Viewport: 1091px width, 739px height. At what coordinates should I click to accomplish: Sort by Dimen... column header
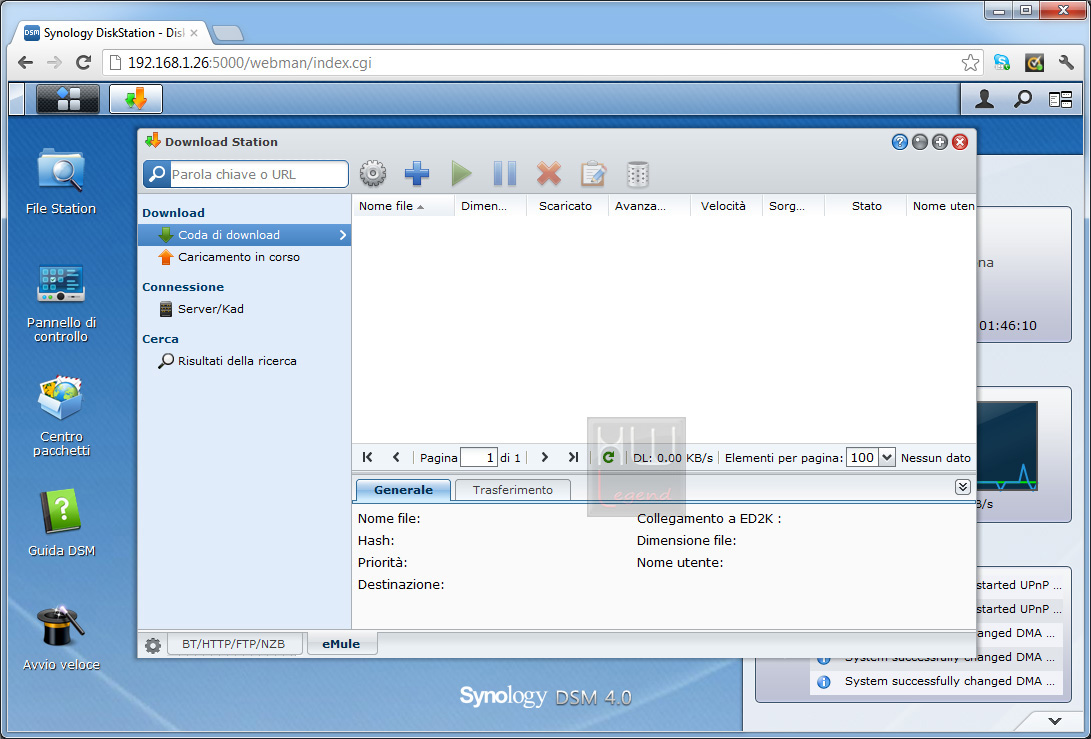[490, 206]
